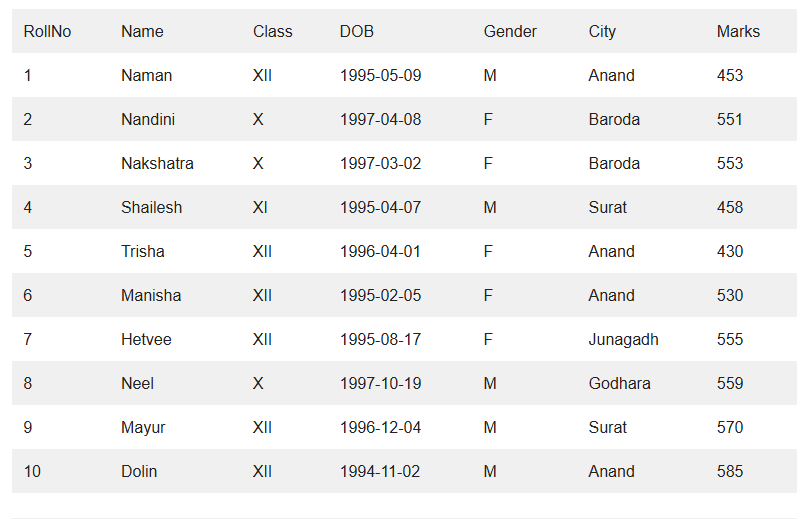This screenshot has width=803, height=521.
Task: Click the Nakshatra name cell
Action: (157, 163)
